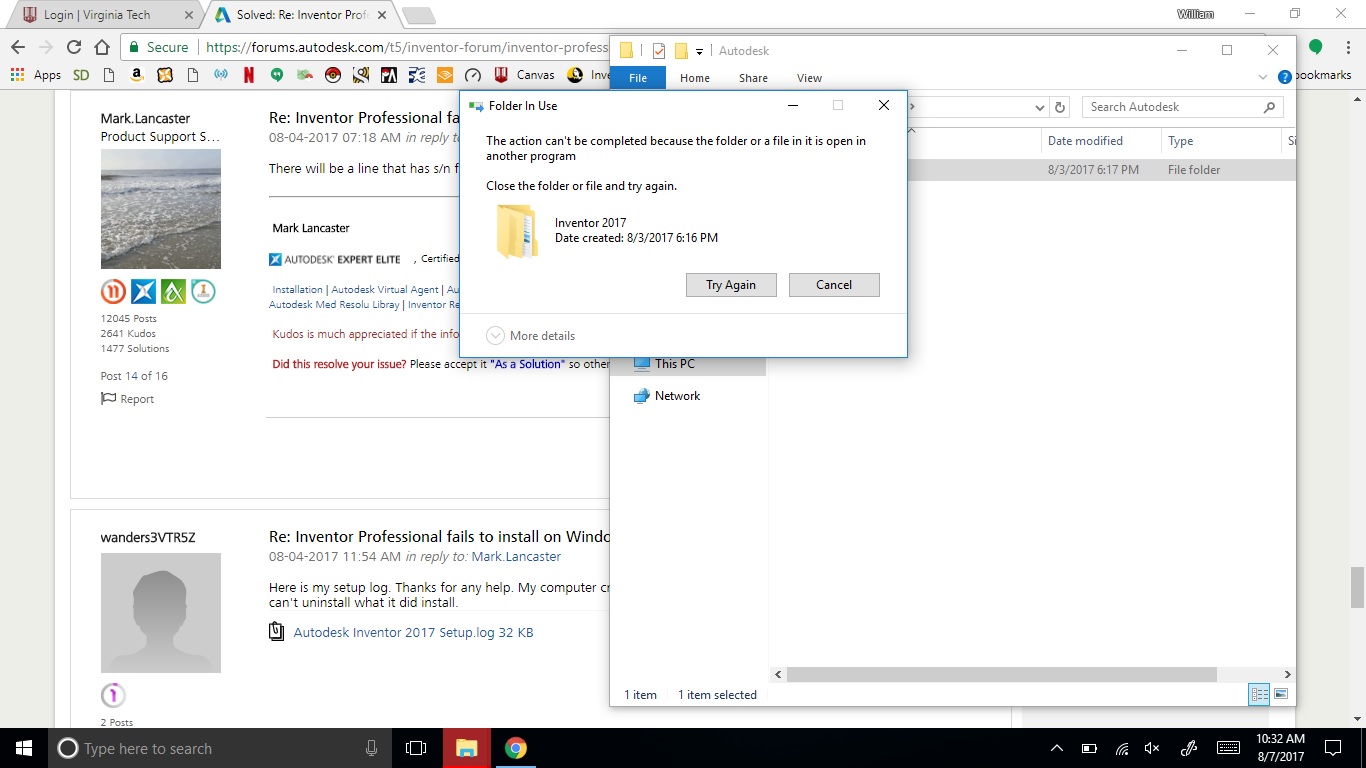
Task: Click the search magnifier in Search Autodesk box
Action: (1269, 107)
